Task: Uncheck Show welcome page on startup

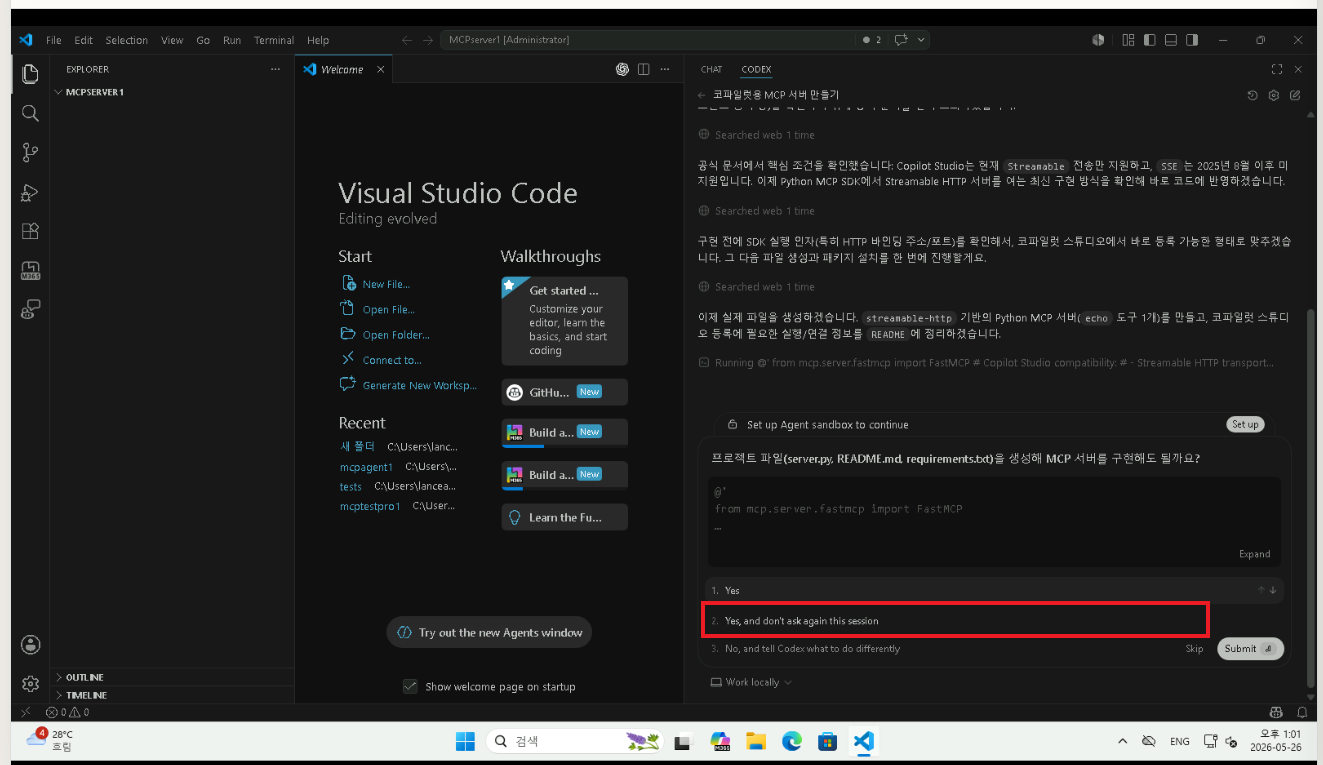Action: [410, 686]
